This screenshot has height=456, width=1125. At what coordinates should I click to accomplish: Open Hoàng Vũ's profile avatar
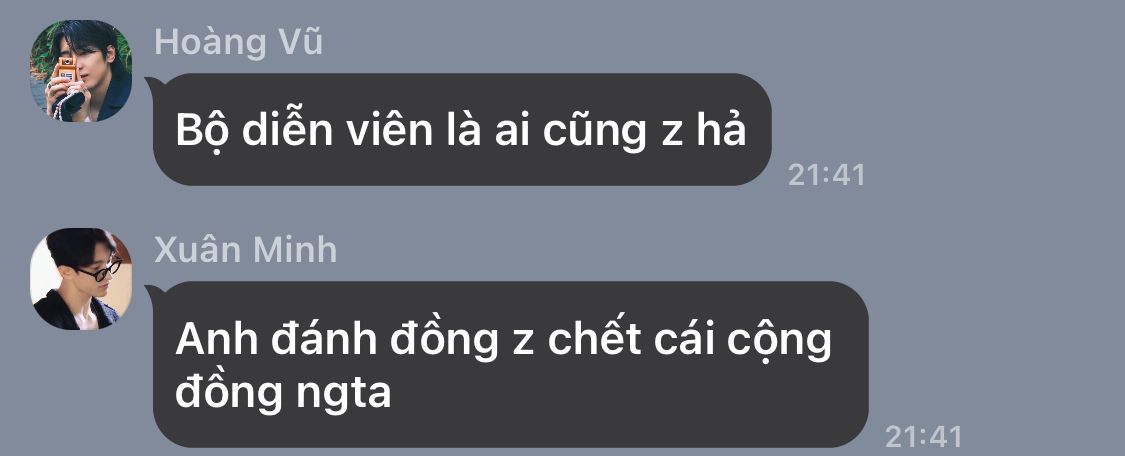(x=81, y=71)
